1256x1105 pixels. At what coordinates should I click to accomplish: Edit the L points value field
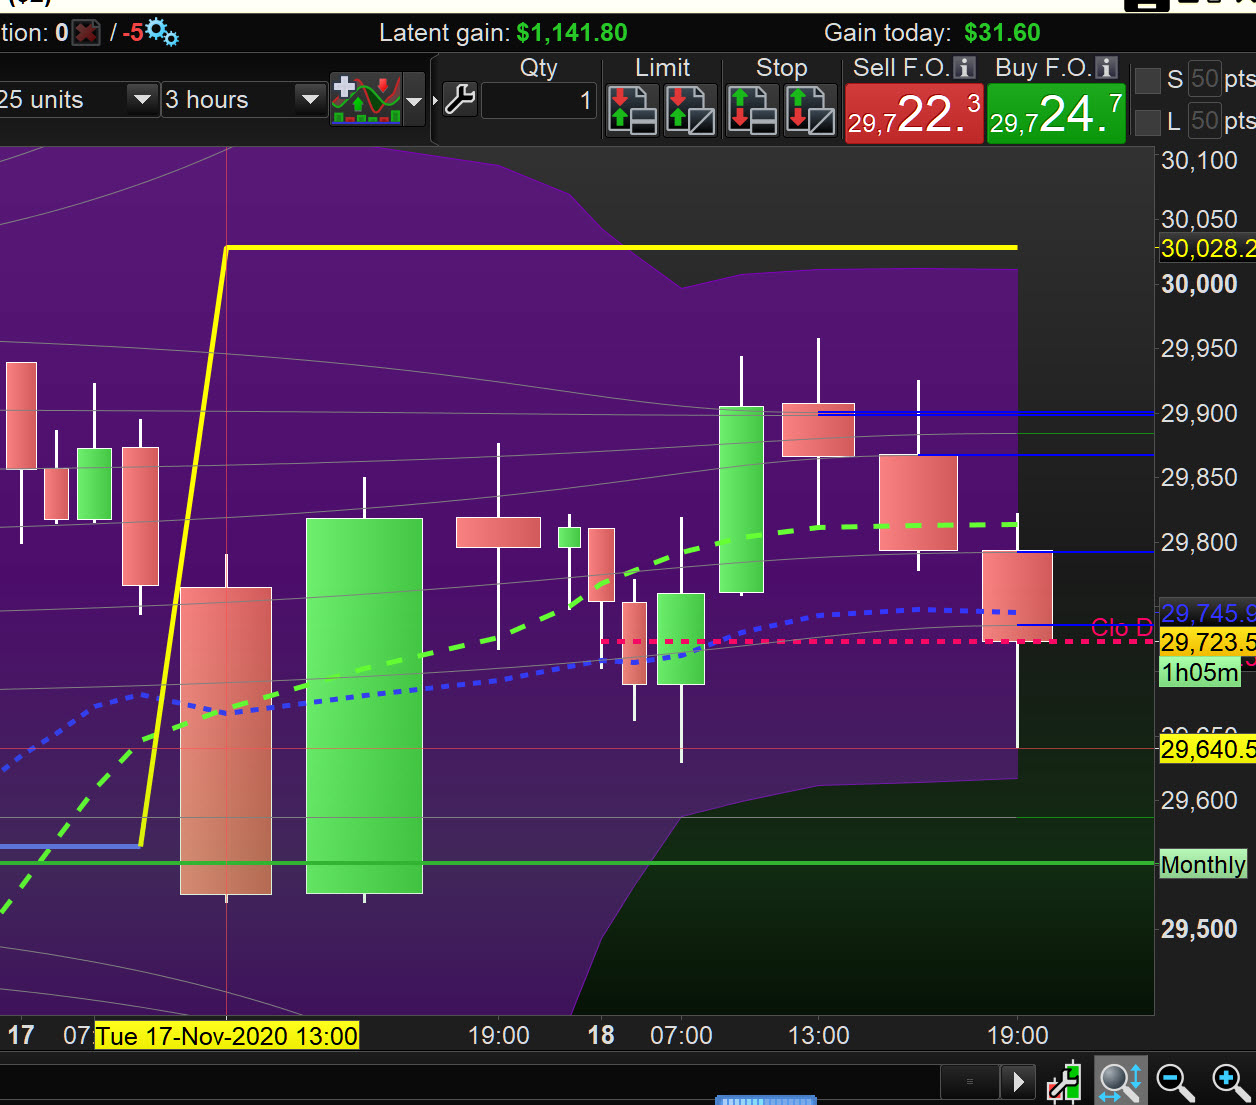pos(1205,121)
